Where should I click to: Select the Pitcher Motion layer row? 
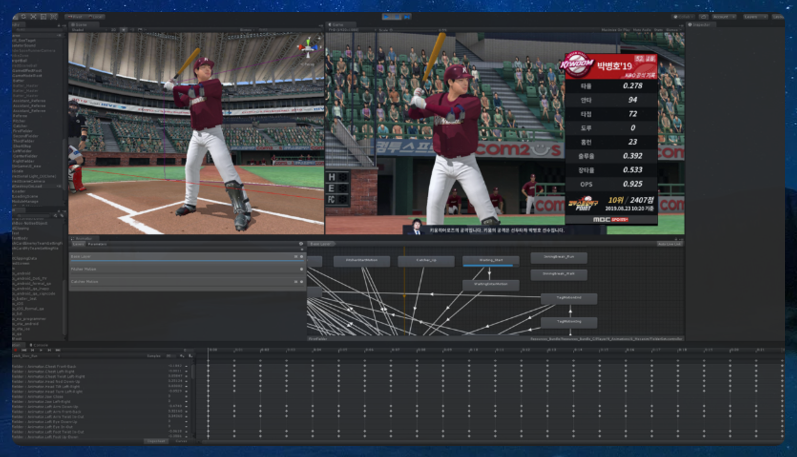tap(187, 269)
